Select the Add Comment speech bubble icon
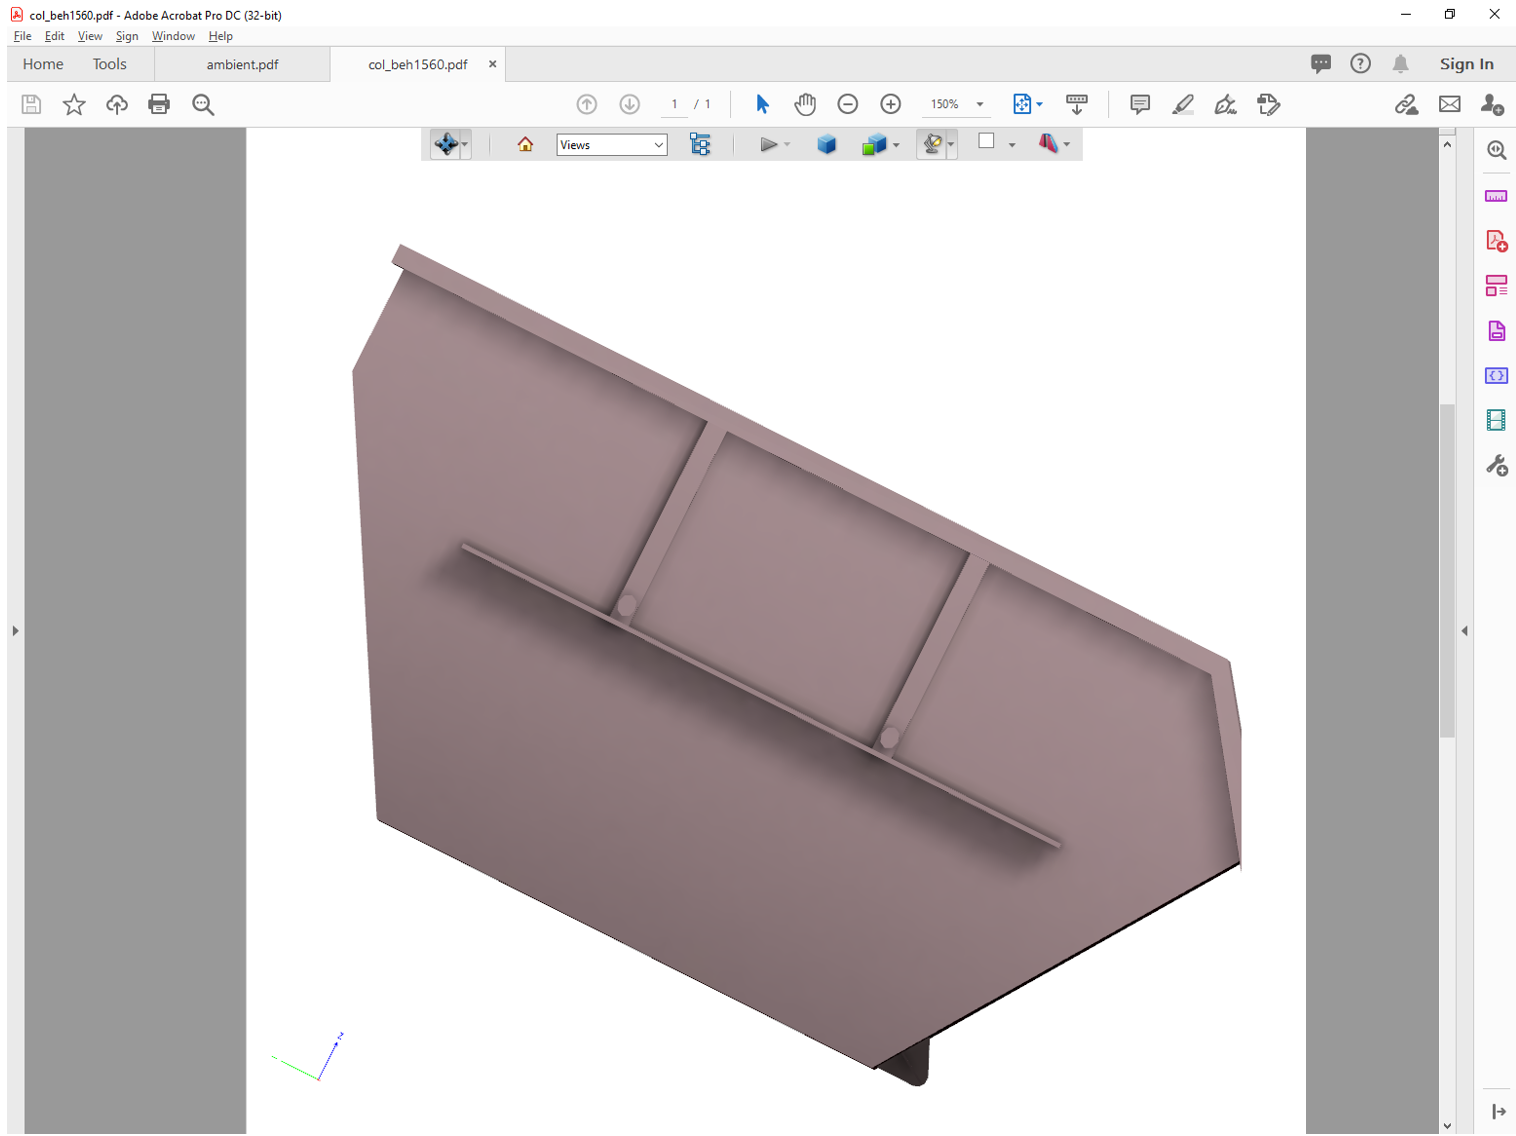Screen dimensions: 1516x1136 click(1139, 104)
